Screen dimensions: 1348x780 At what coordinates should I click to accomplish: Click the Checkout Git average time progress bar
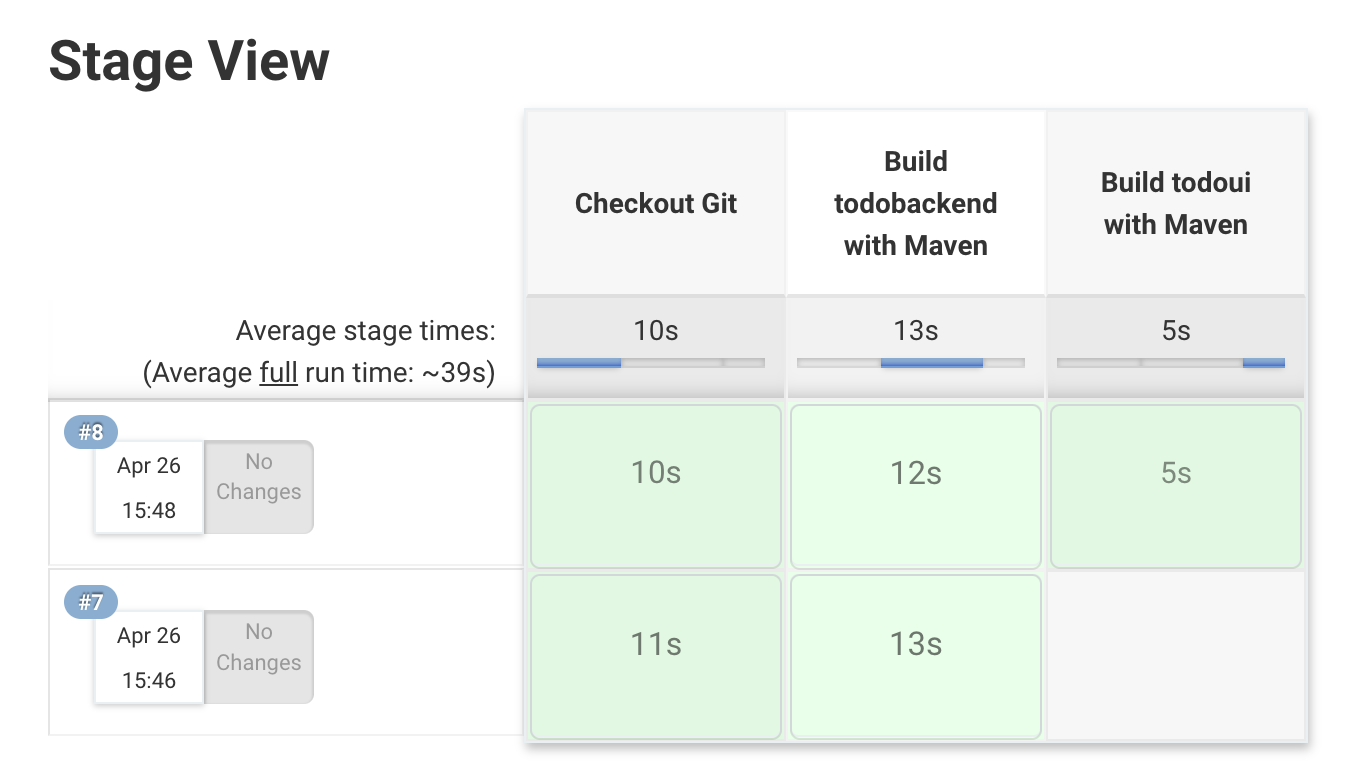pyautogui.click(x=651, y=363)
